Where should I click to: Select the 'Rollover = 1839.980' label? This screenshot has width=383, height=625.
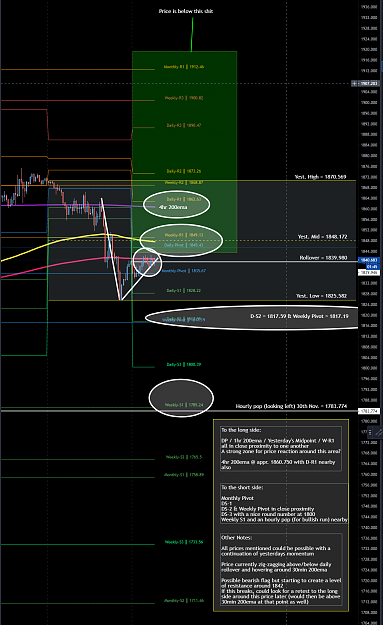click(x=323, y=258)
